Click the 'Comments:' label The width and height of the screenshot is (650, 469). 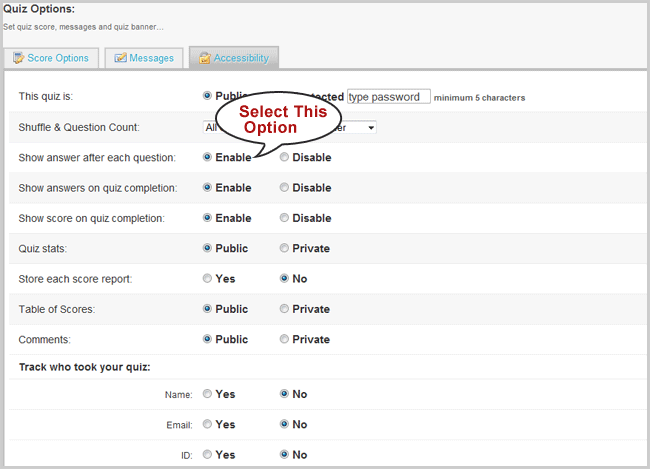(44, 340)
